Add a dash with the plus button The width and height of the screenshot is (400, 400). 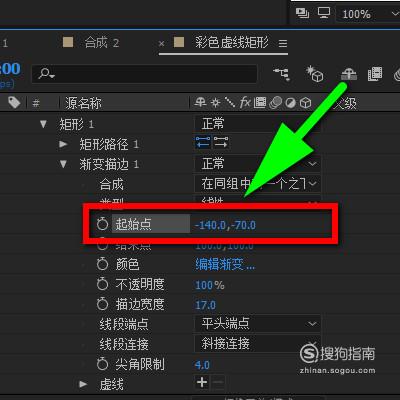[202, 382]
